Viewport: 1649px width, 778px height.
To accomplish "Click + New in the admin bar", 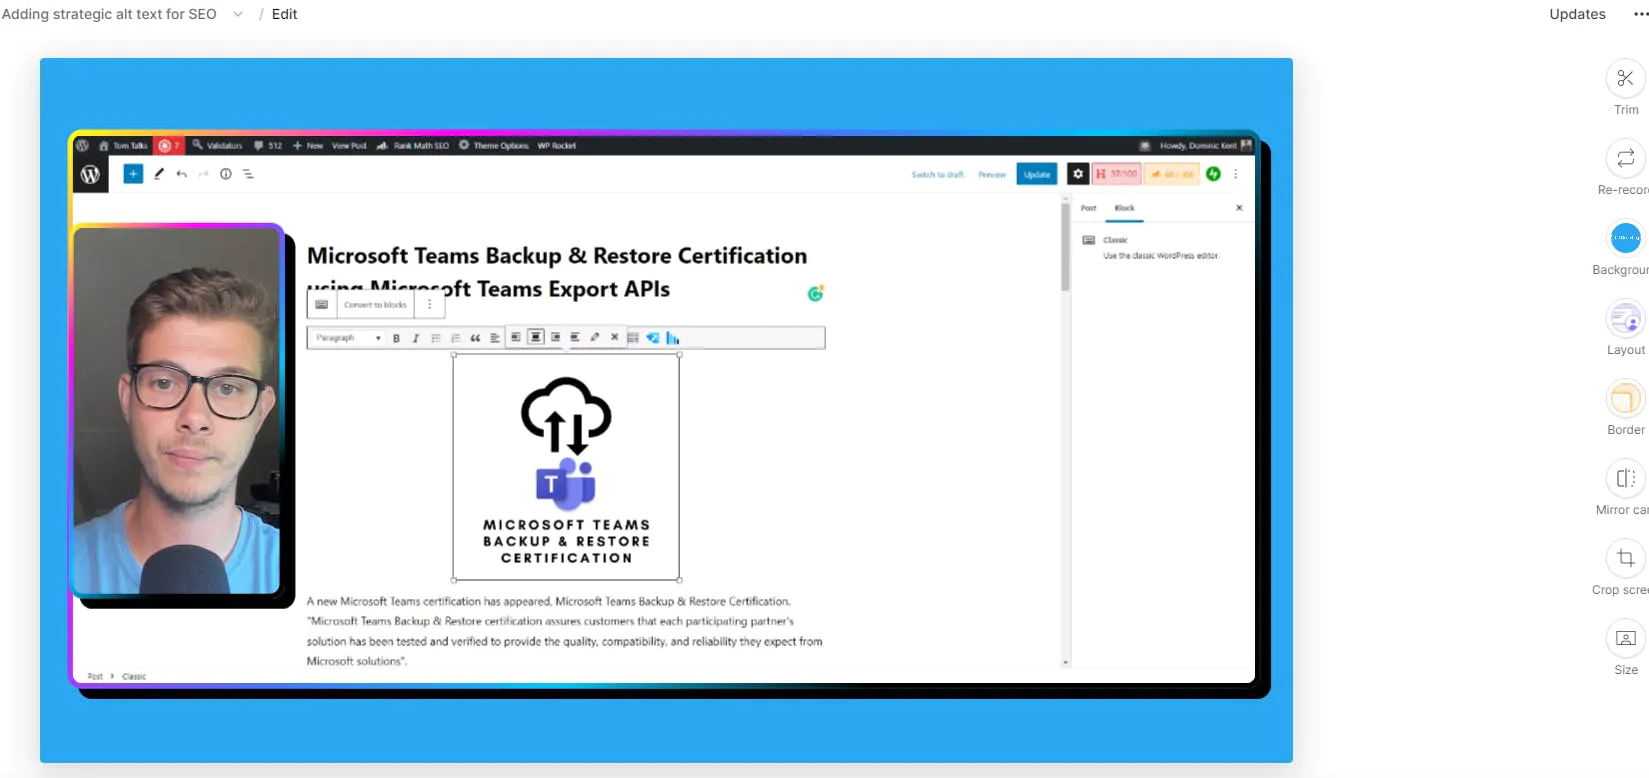I will 308,145.
